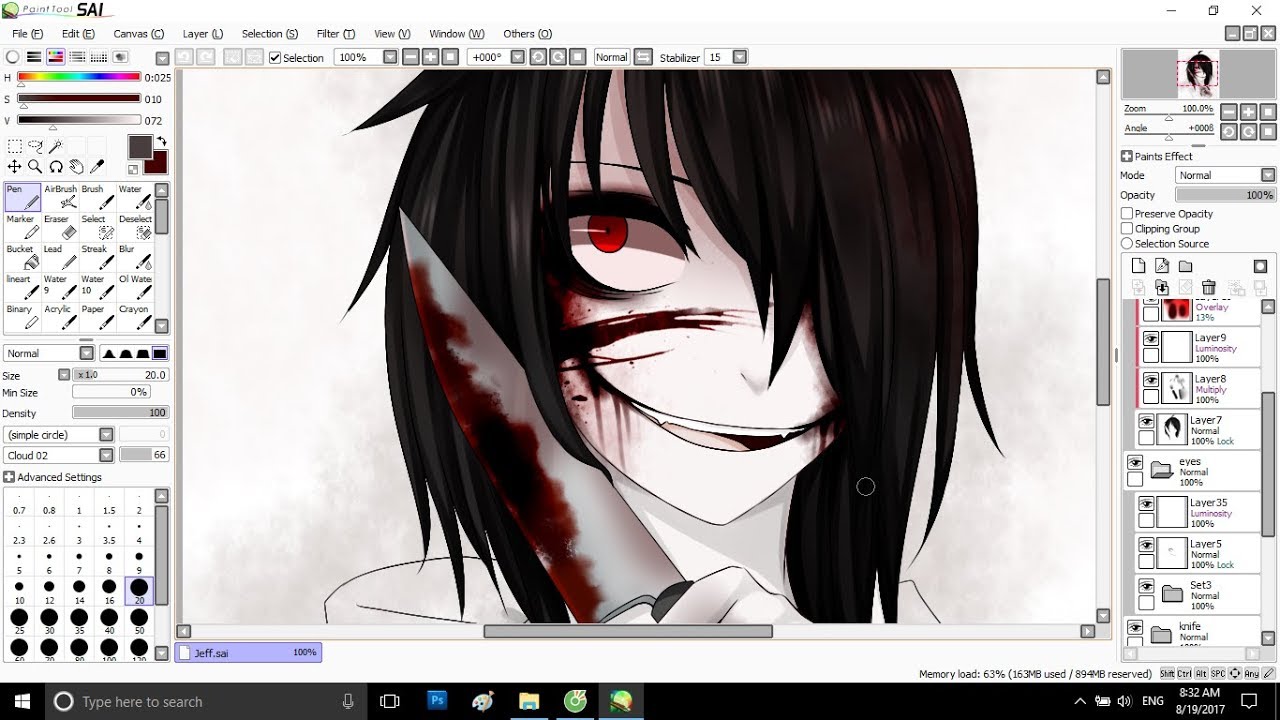Image resolution: width=1280 pixels, height=720 pixels.
Task: Activate the magic wand tool
Action: pyautogui.click(x=56, y=146)
